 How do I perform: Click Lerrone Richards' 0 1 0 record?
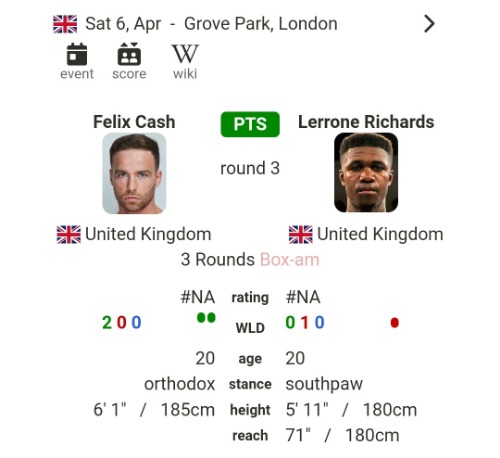(305, 322)
